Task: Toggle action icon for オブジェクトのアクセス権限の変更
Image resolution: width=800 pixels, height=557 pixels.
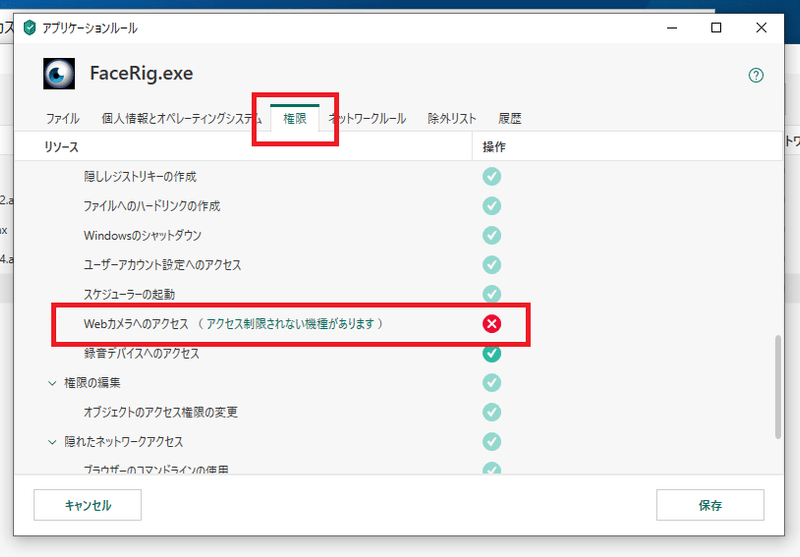Action: (492, 412)
